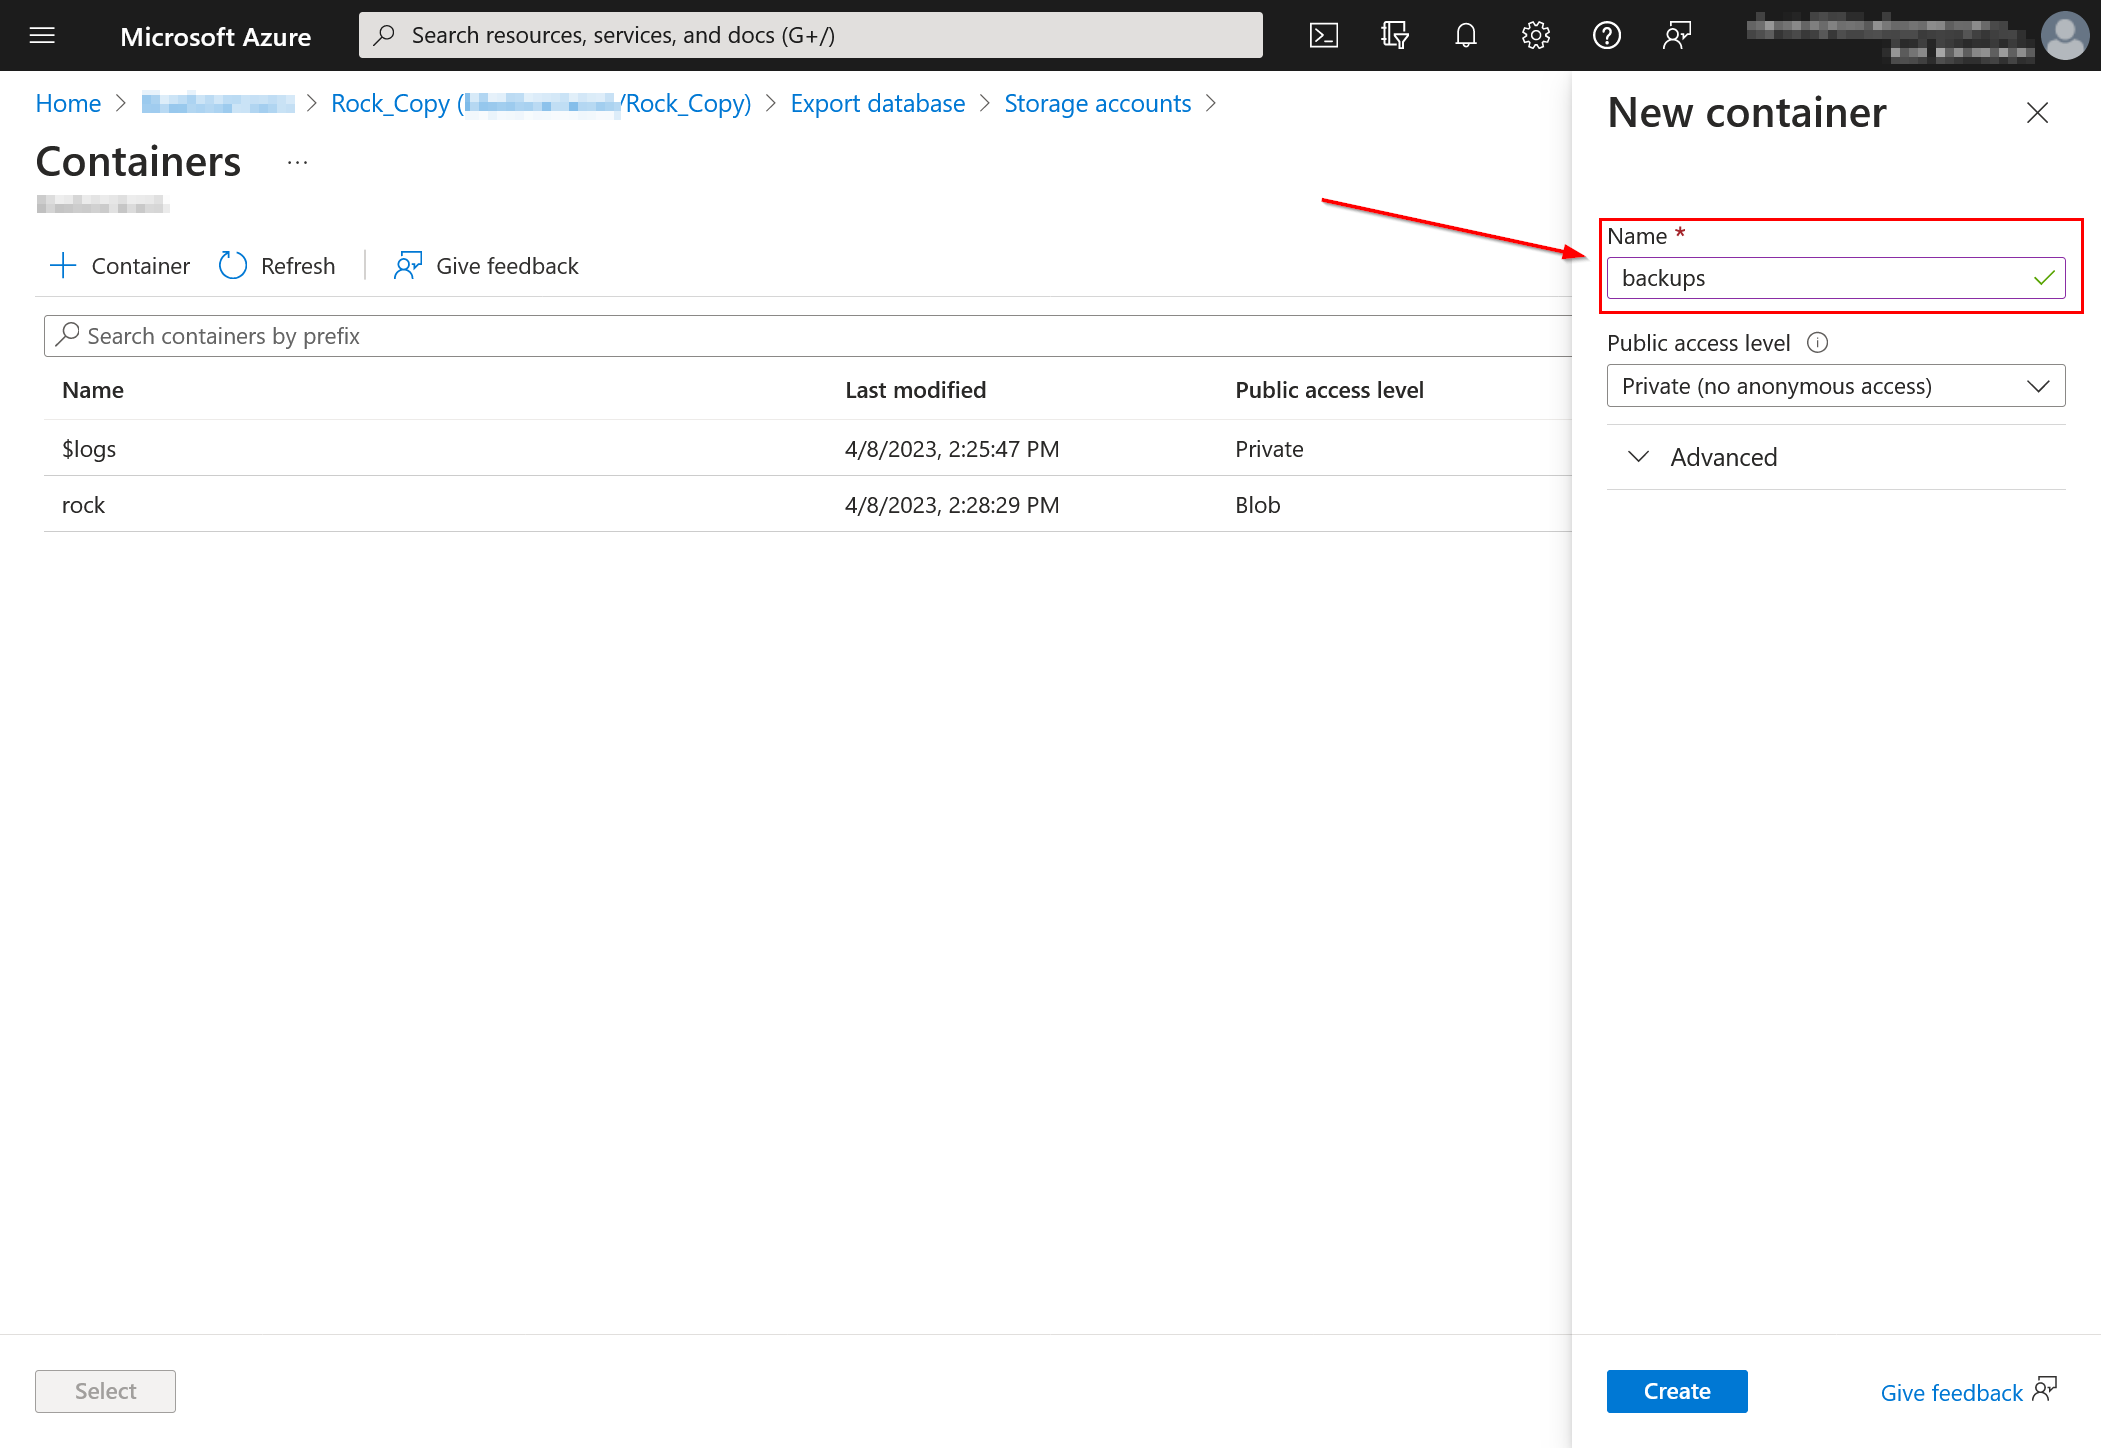Refresh the containers list

click(277, 266)
